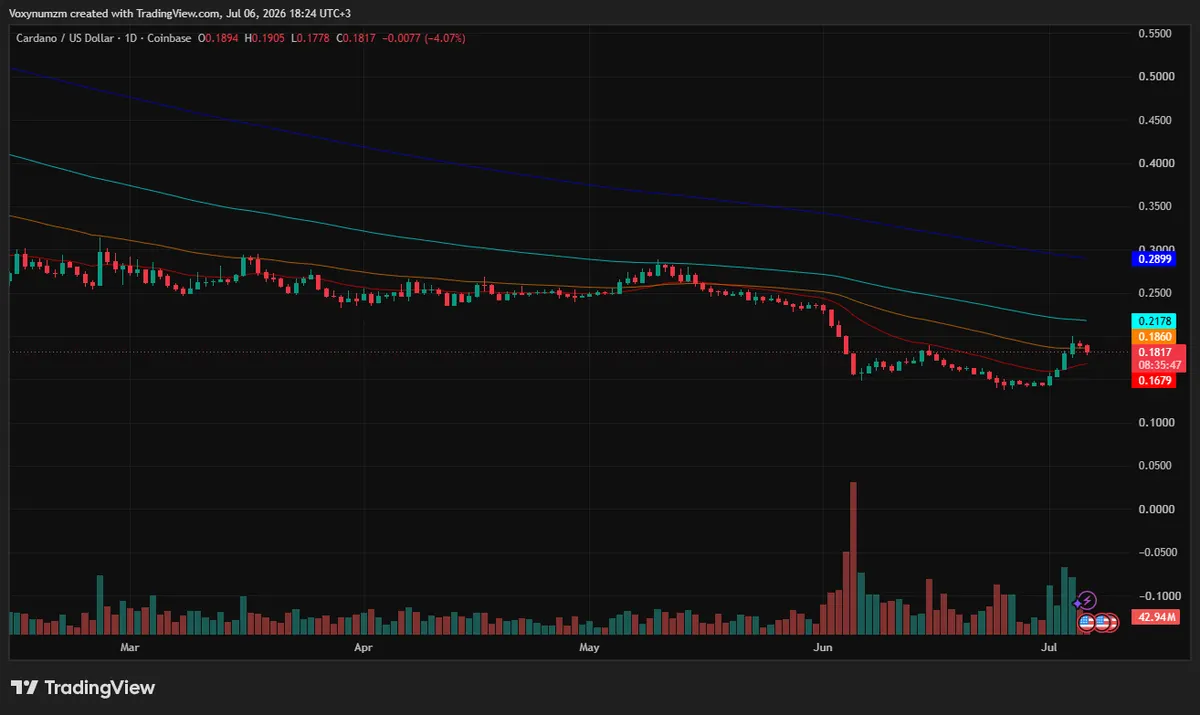Click the 0.1000 price axis value

click(1155, 423)
